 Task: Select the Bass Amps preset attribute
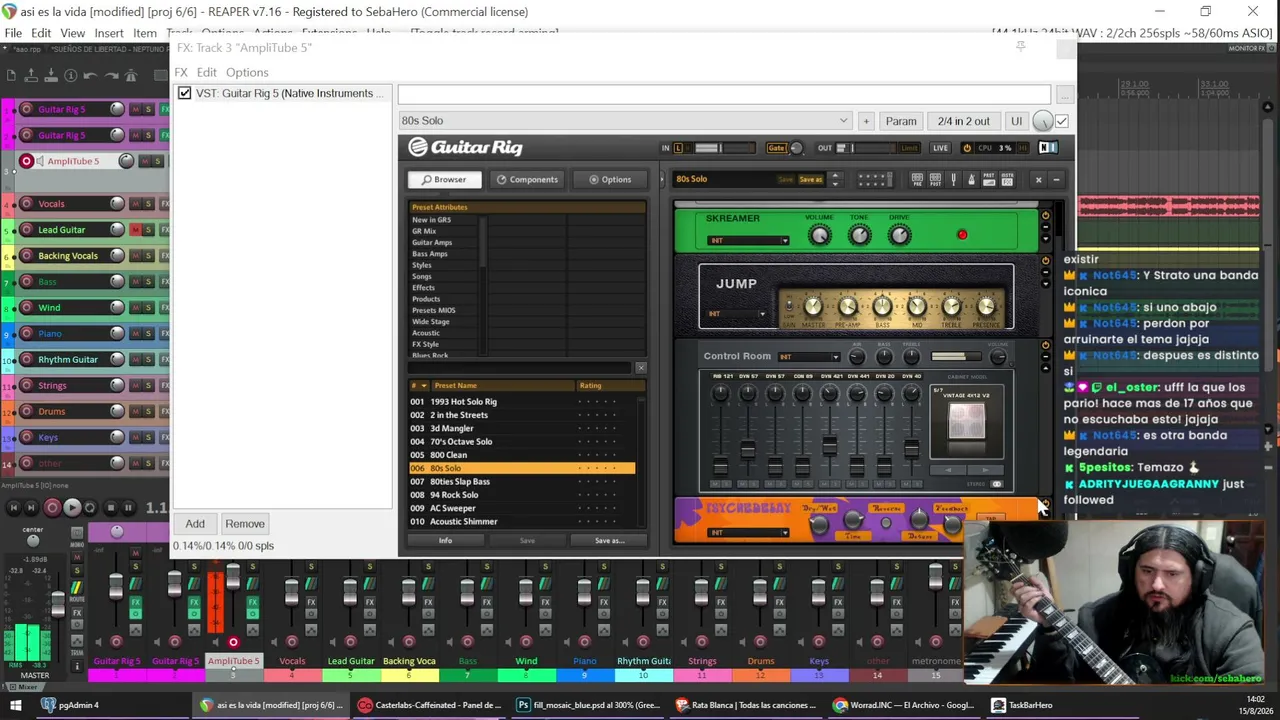430,254
